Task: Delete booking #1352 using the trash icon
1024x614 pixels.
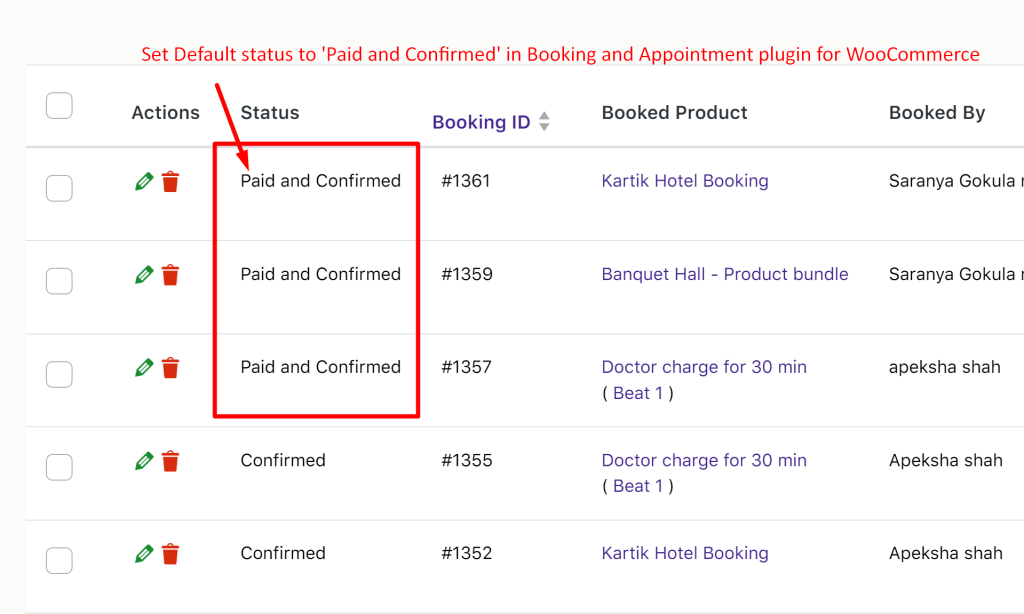Action: [170, 554]
